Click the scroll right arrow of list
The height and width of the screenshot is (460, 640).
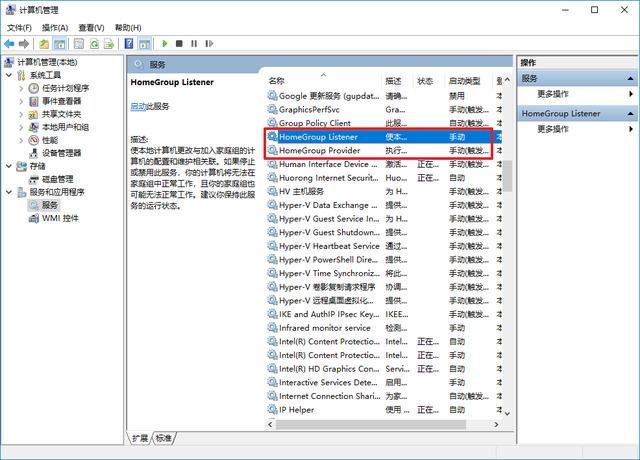pyautogui.click(x=496, y=424)
